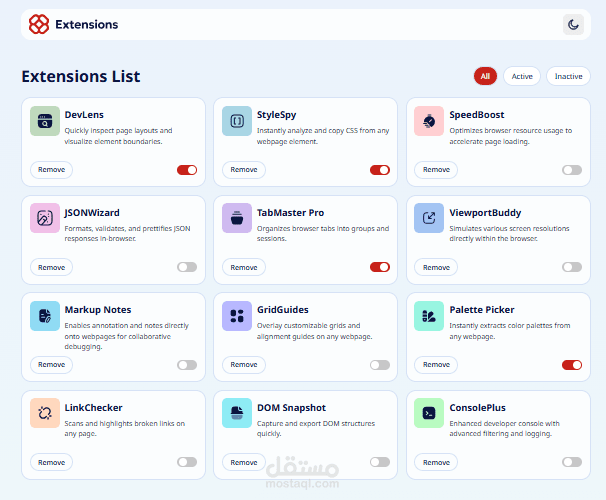The height and width of the screenshot is (500, 606).
Task: Click the 'JSONWizard' title text
Action: (x=92, y=213)
